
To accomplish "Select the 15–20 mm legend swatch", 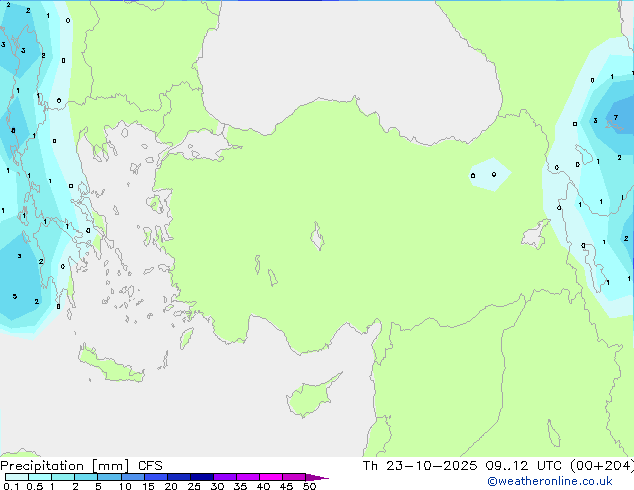I will click(155, 477).
